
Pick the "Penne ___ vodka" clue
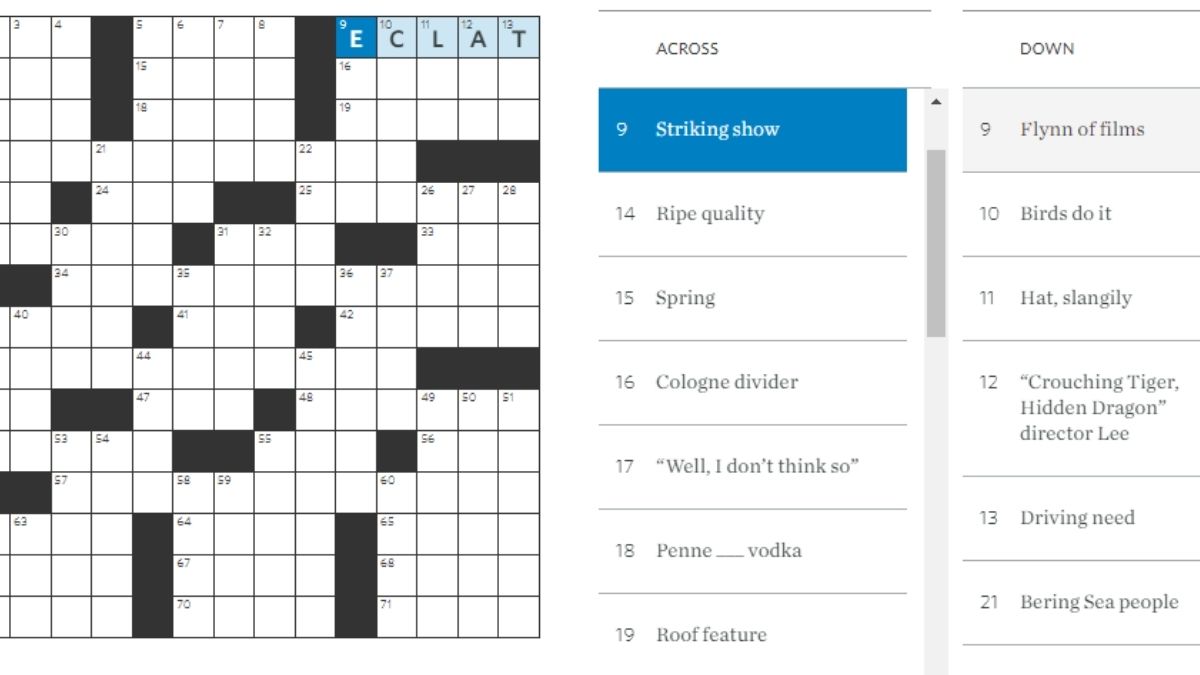click(x=752, y=551)
